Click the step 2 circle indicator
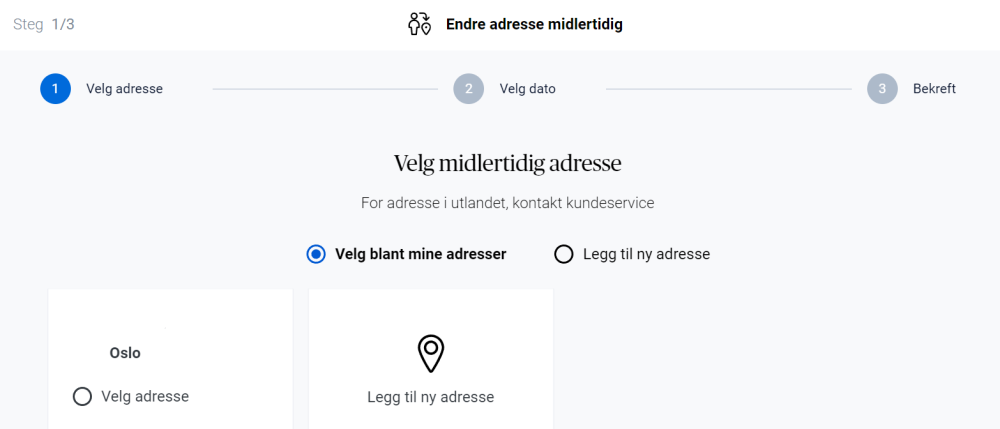Screen dimensions: 1000x429 [468, 89]
